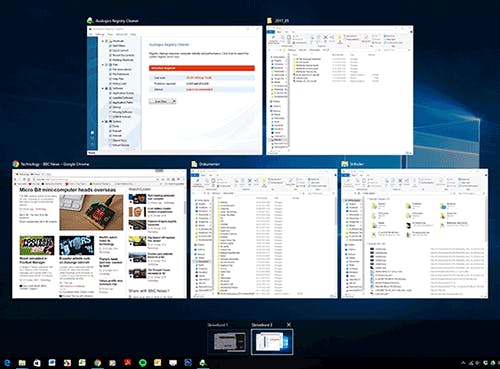
Task: Select virtual desktop 2 thumbnail
Action: [272, 342]
